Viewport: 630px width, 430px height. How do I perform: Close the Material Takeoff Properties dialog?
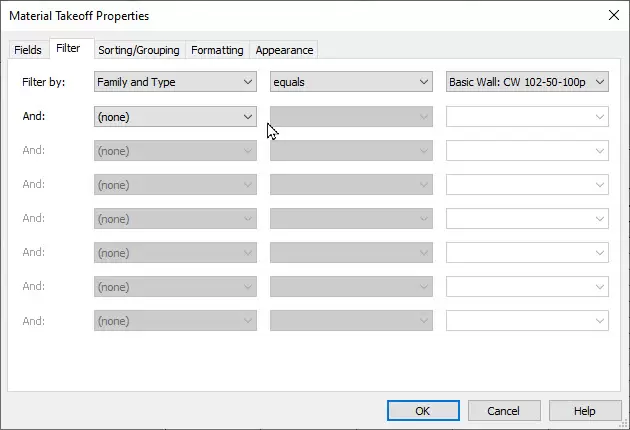point(612,14)
